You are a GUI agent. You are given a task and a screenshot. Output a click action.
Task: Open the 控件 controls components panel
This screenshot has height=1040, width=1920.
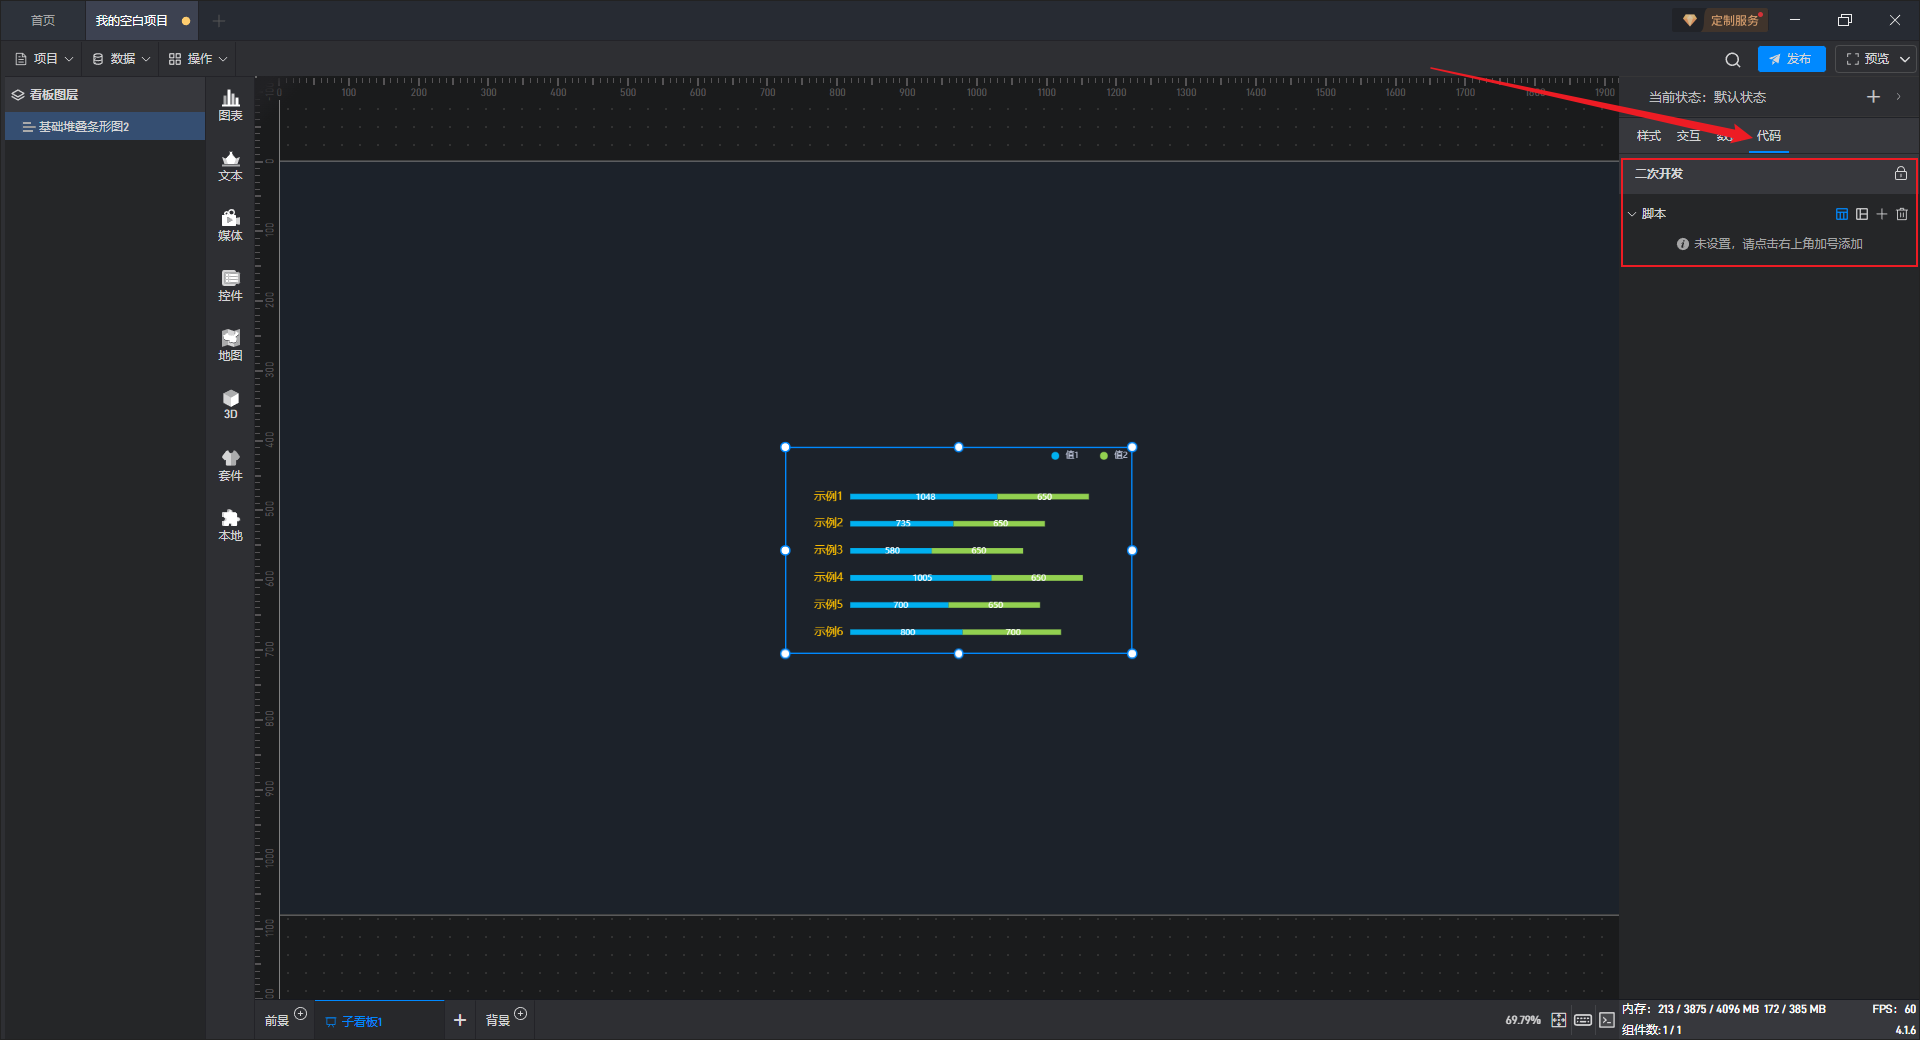click(230, 285)
